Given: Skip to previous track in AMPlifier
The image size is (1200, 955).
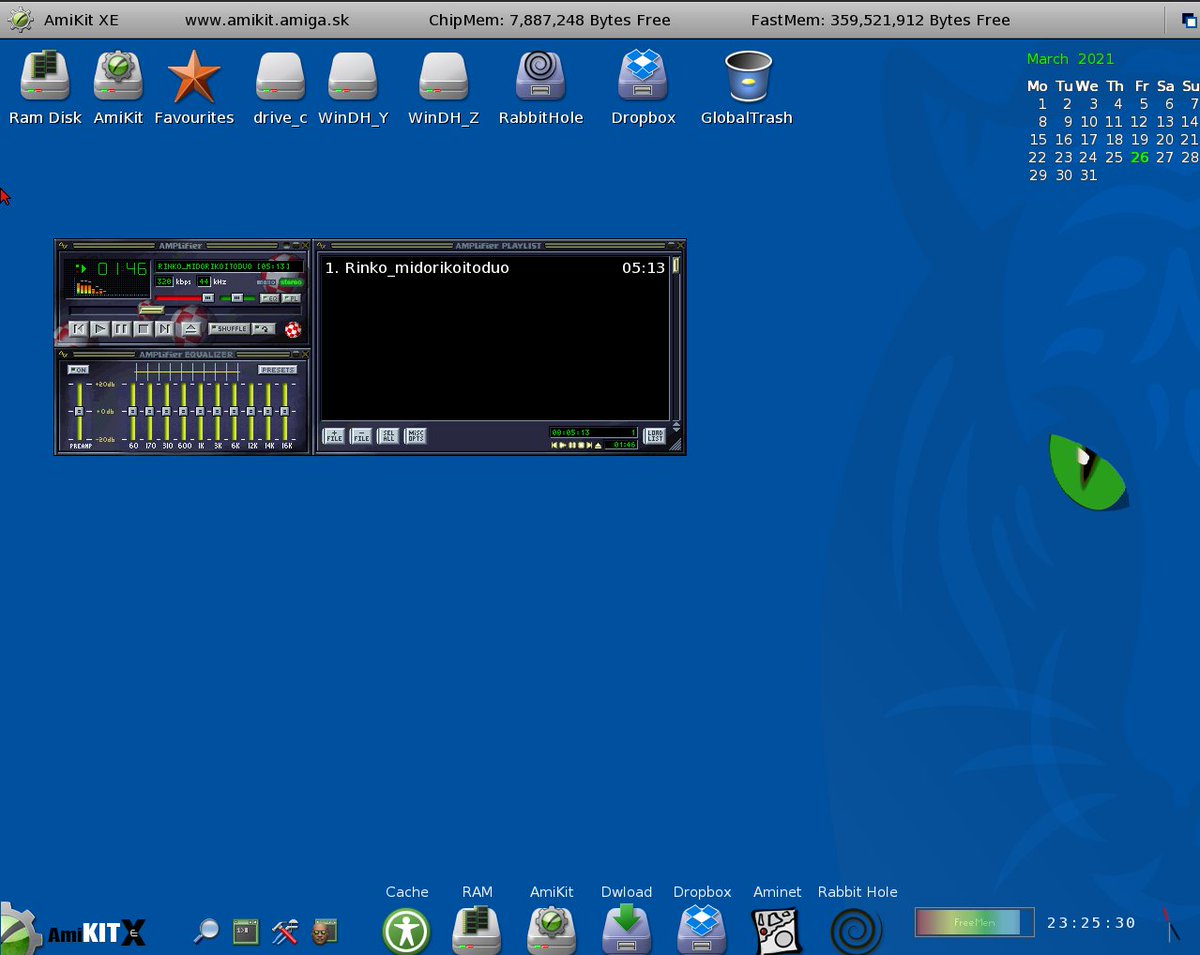Looking at the screenshot, I should point(79,328).
